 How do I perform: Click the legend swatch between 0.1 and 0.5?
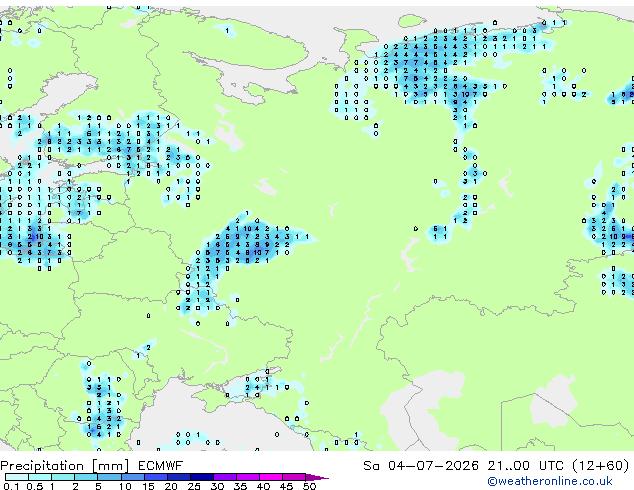point(17,477)
